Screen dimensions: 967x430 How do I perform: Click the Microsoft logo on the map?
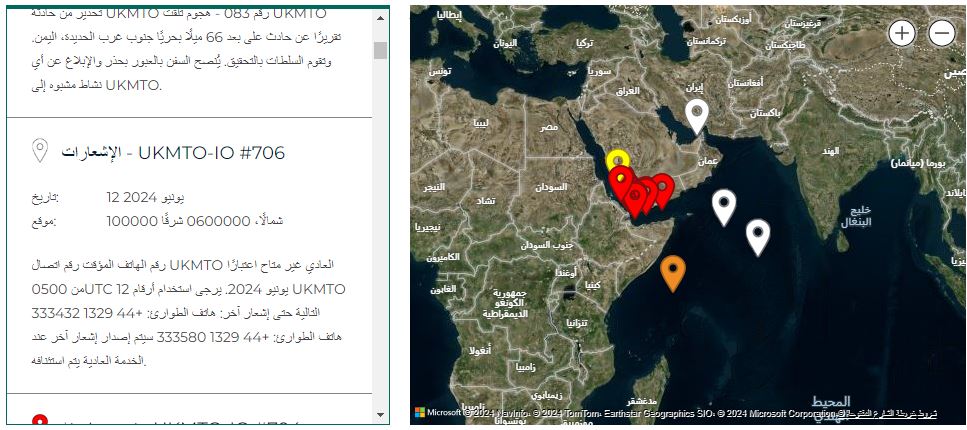click(420, 411)
